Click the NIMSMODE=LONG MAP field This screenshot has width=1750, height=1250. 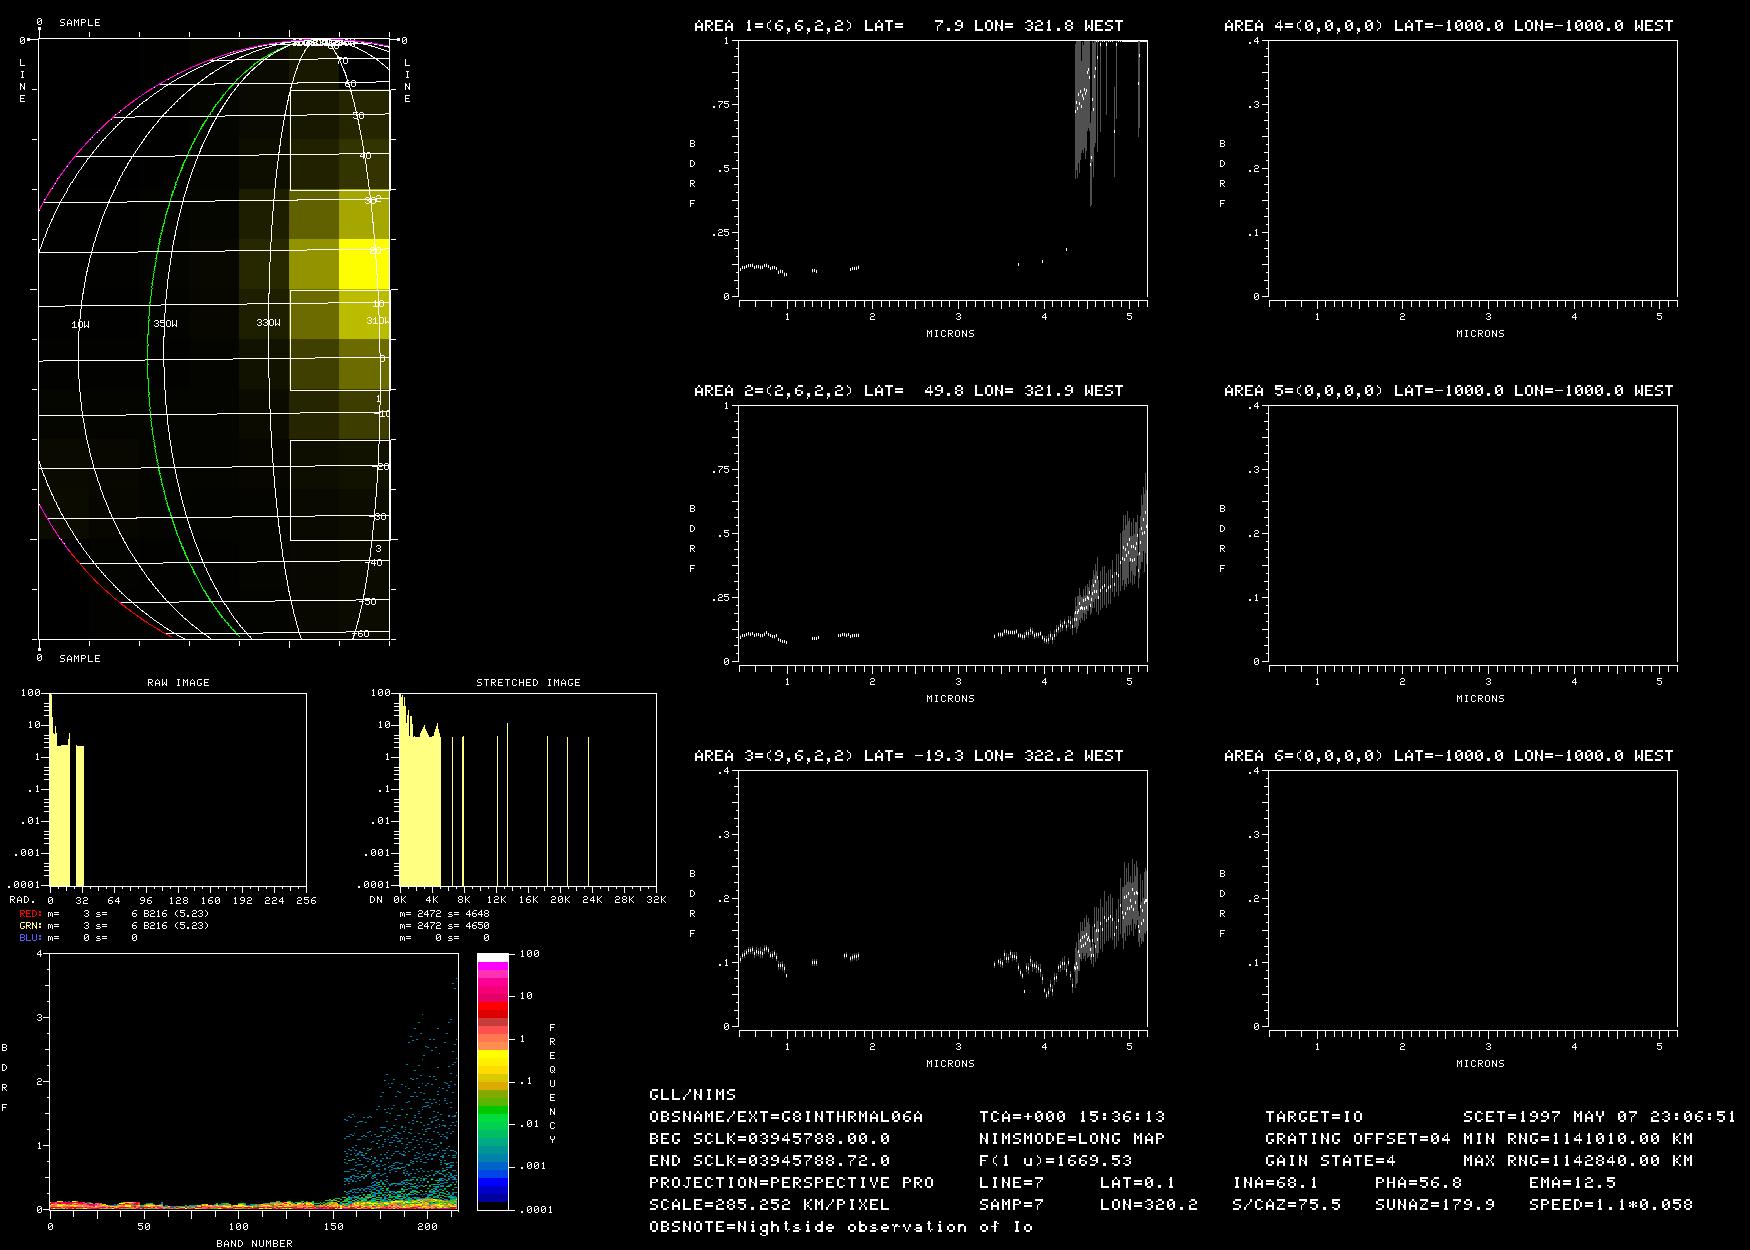coord(1071,1139)
